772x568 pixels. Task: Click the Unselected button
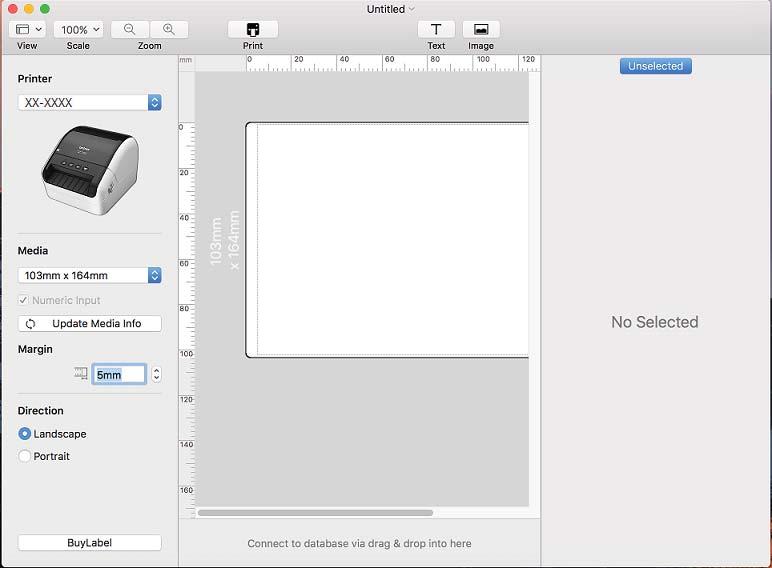(655, 66)
